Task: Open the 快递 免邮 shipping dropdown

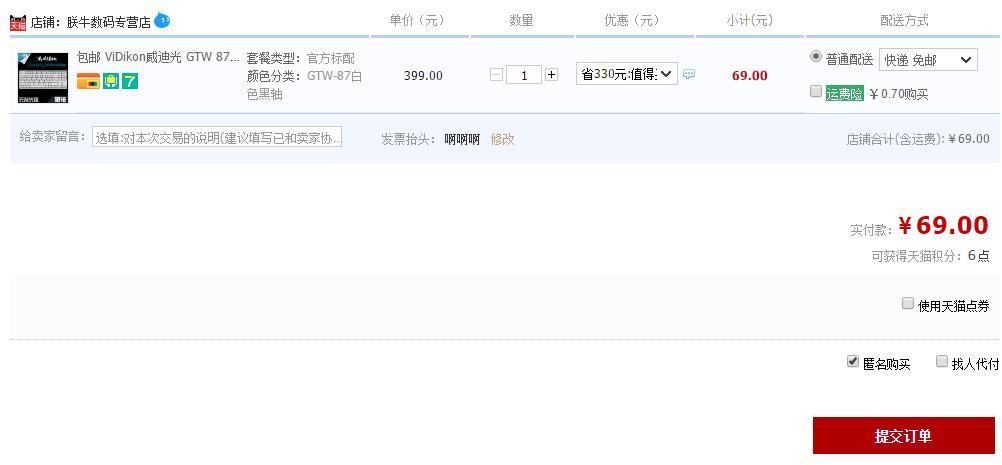Action: (929, 60)
